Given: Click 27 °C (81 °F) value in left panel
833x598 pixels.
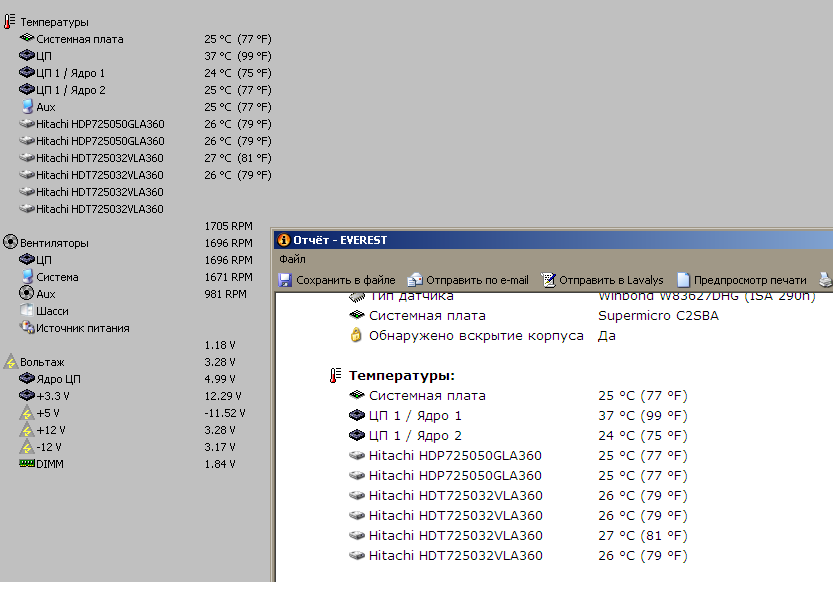Looking at the screenshot, I should 238,158.
